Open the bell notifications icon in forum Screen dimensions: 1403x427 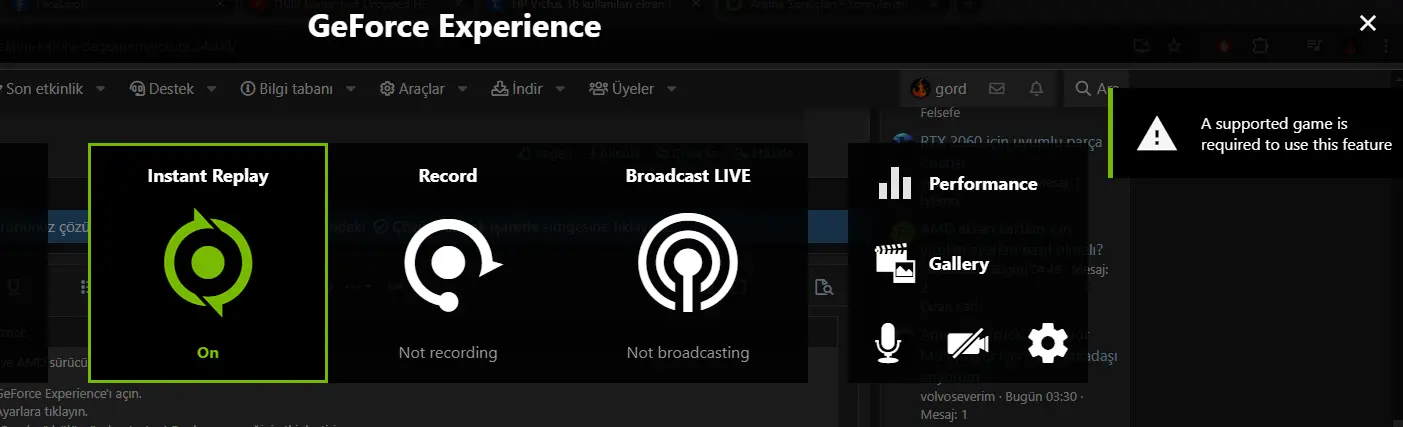(x=1036, y=89)
